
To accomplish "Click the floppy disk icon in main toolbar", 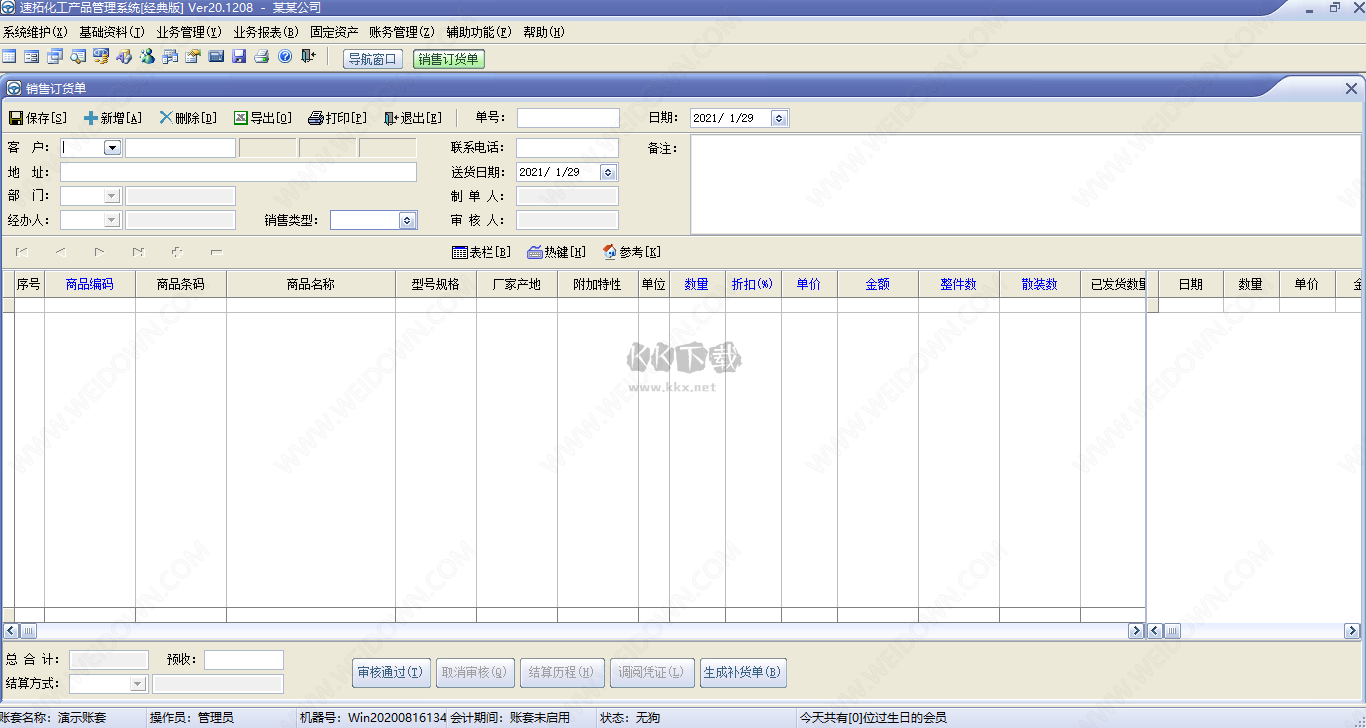I will [239, 57].
